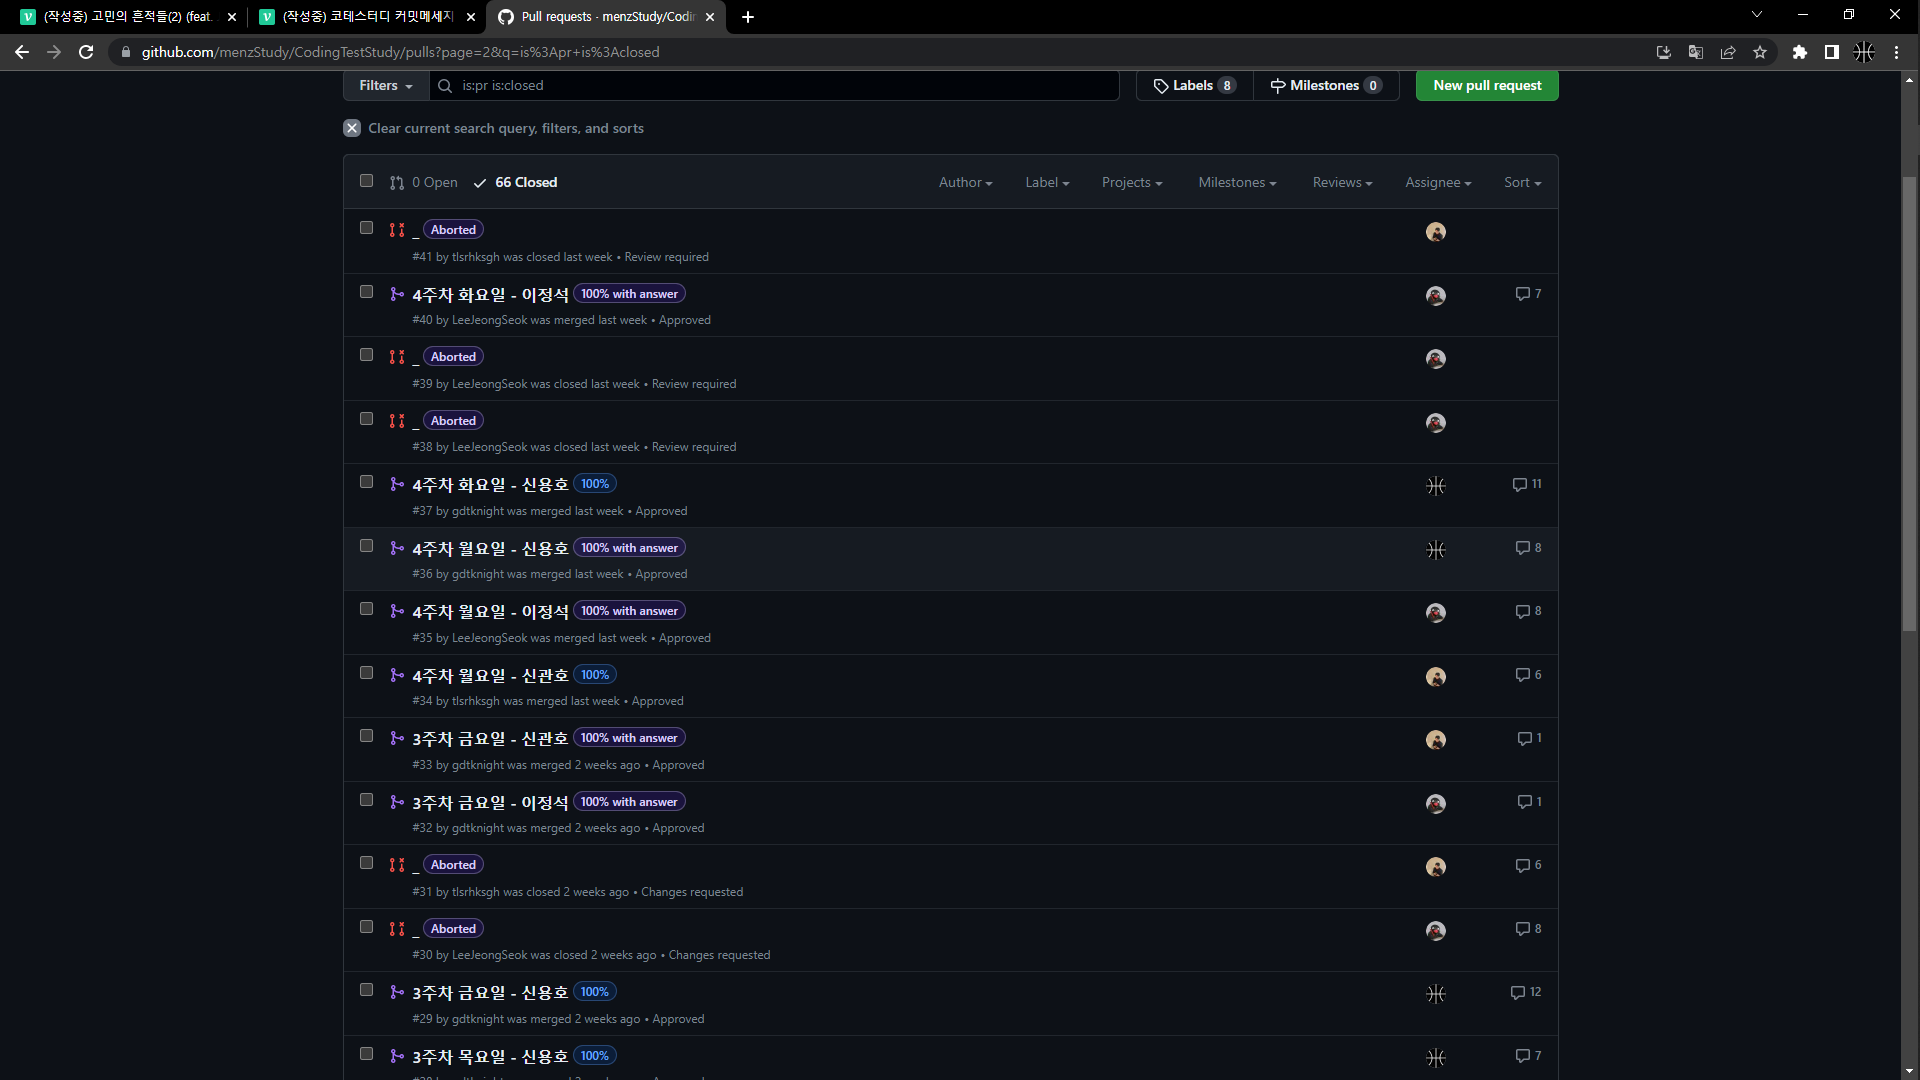Check the select-all pull requests checkbox
The image size is (1920, 1080).
(366, 181)
